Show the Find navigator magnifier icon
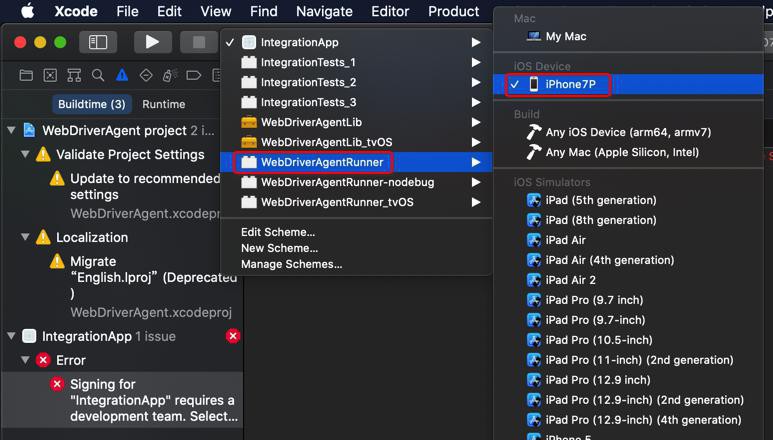Image resolution: width=773 pixels, height=440 pixels. [x=98, y=75]
